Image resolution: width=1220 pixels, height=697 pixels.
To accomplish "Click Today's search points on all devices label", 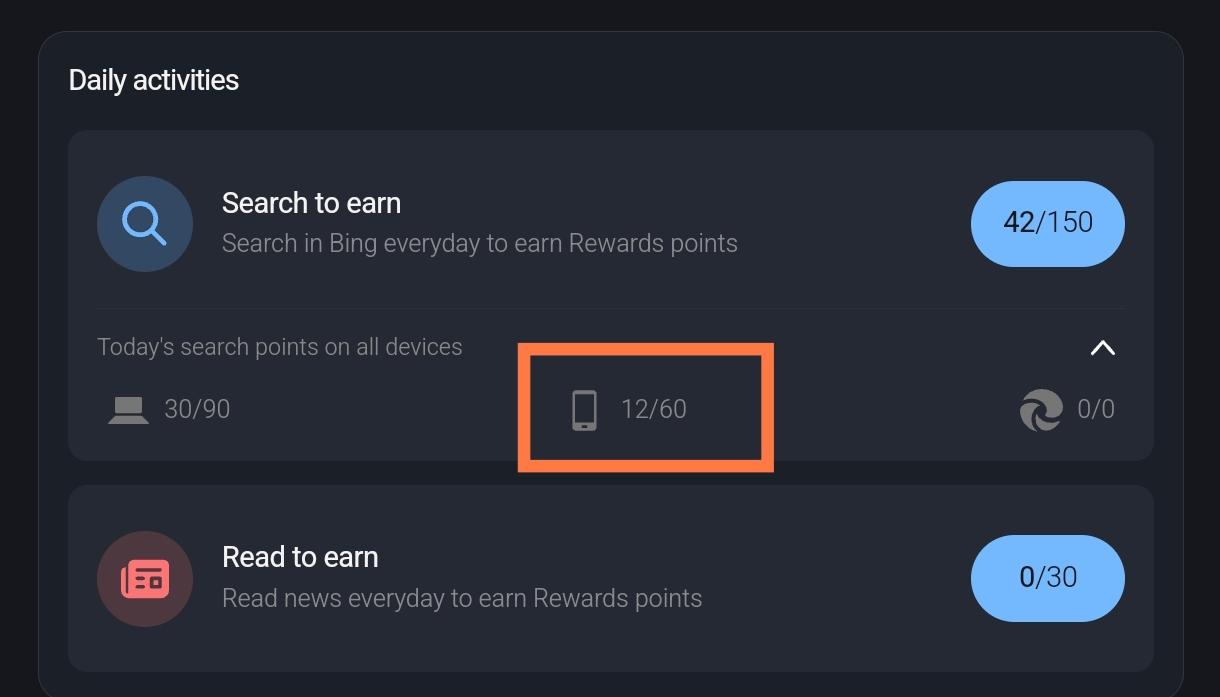I will pos(280,346).
